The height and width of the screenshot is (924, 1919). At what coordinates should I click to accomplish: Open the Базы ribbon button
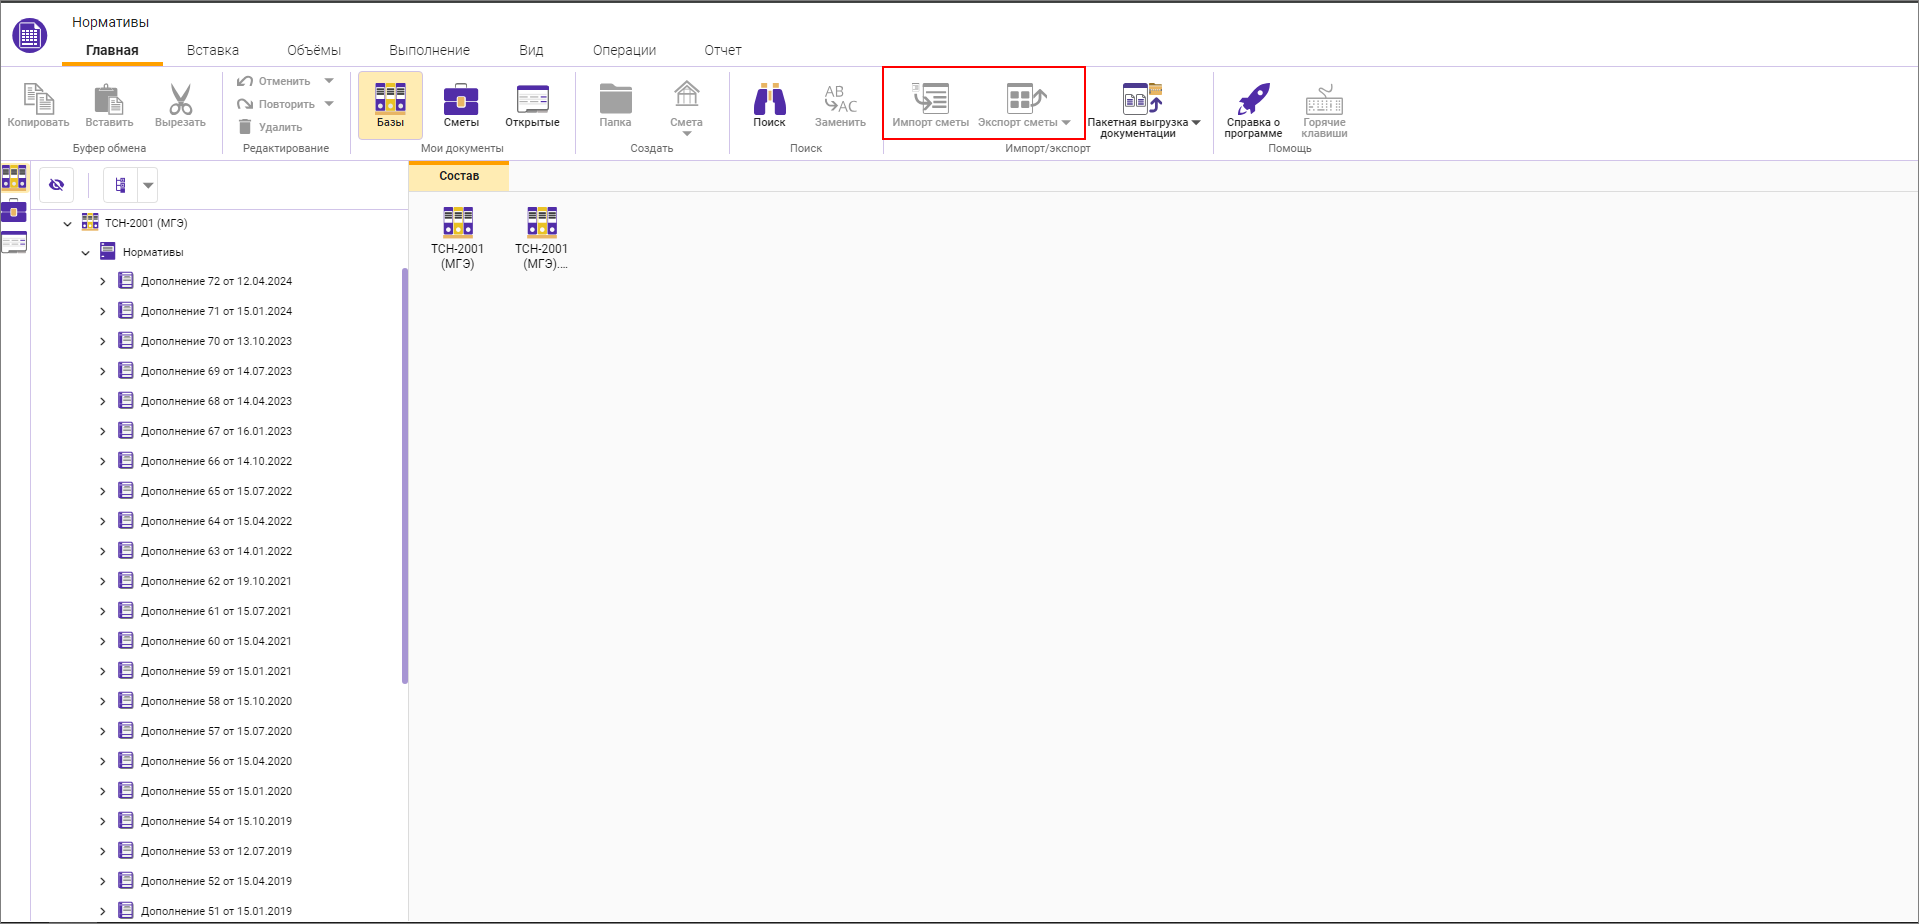[x=390, y=105]
